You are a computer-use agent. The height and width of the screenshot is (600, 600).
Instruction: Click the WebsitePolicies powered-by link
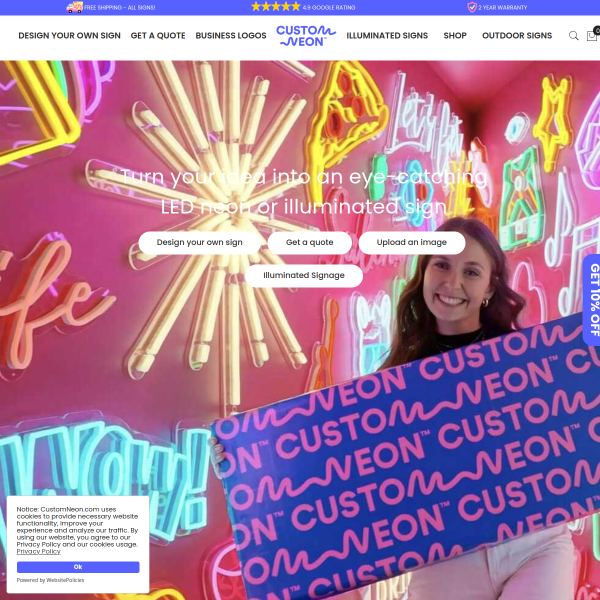click(65, 580)
